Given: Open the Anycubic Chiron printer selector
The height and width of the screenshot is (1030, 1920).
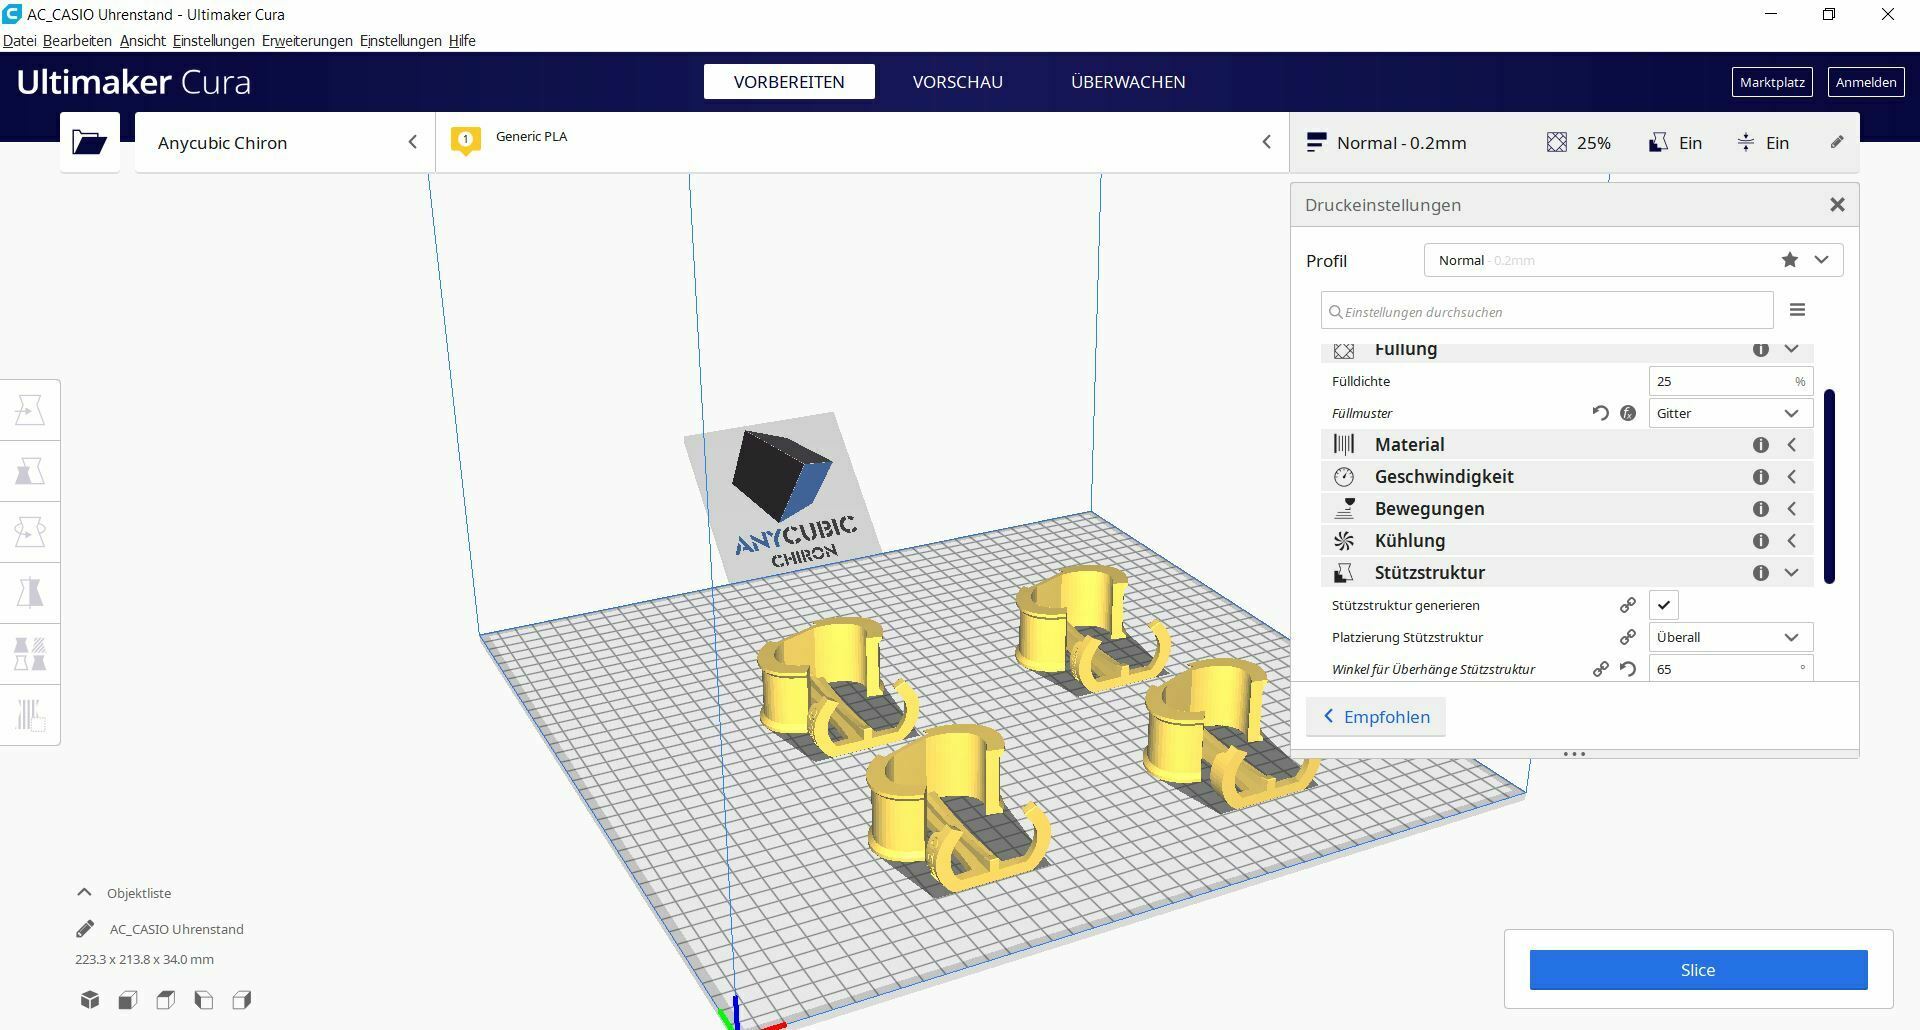Looking at the screenshot, I should 285,142.
